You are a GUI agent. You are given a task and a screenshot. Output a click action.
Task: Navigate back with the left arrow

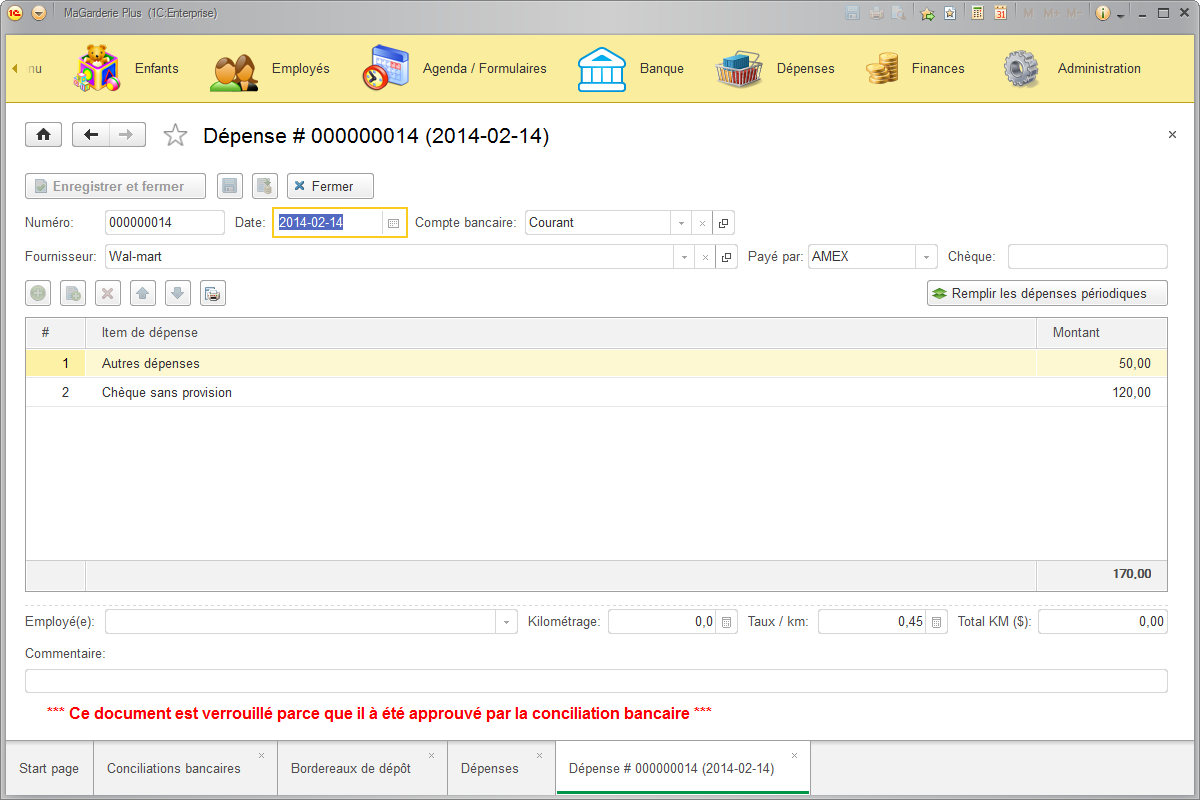90,134
